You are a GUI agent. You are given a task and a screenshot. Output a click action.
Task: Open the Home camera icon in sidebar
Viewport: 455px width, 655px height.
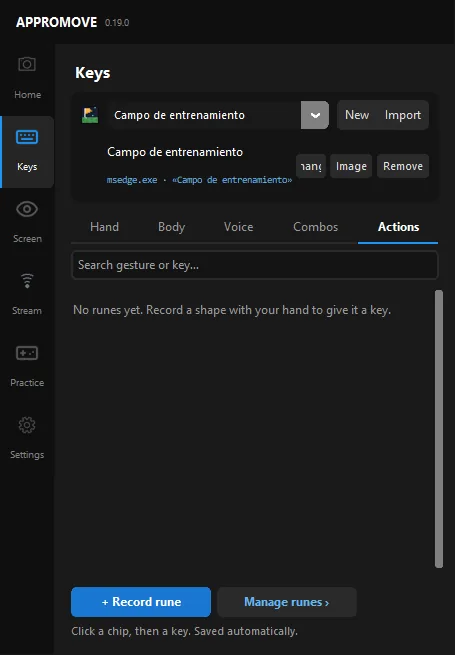pyautogui.click(x=27, y=64)
